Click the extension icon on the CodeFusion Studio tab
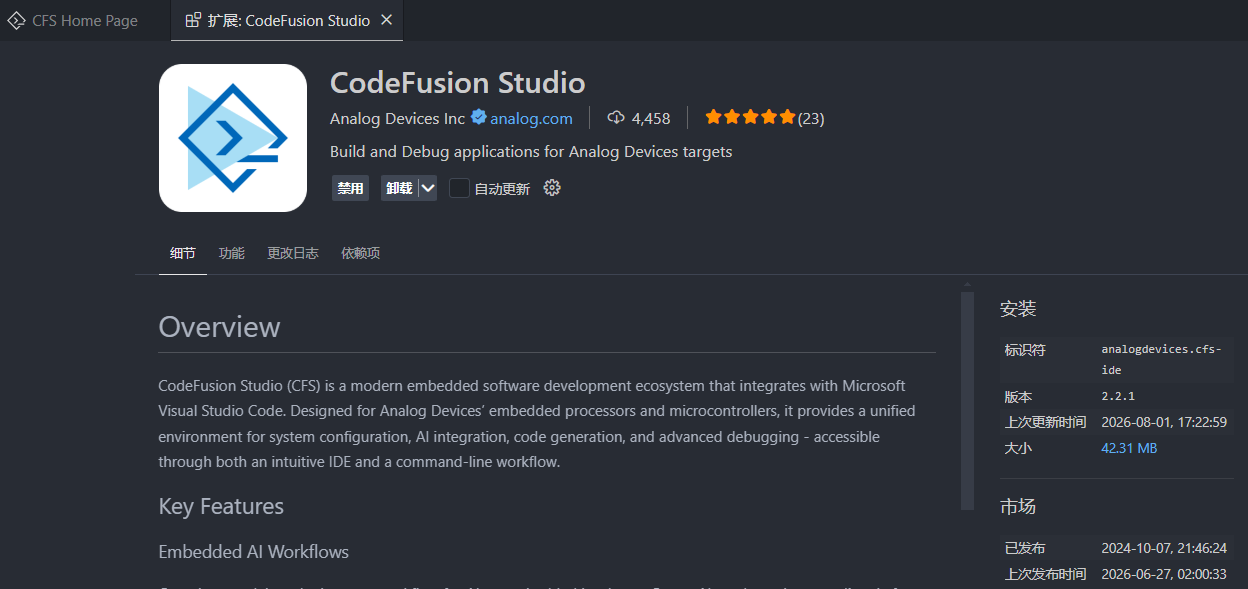This screenshot has width=1248, height=589. tap(193, 20)
